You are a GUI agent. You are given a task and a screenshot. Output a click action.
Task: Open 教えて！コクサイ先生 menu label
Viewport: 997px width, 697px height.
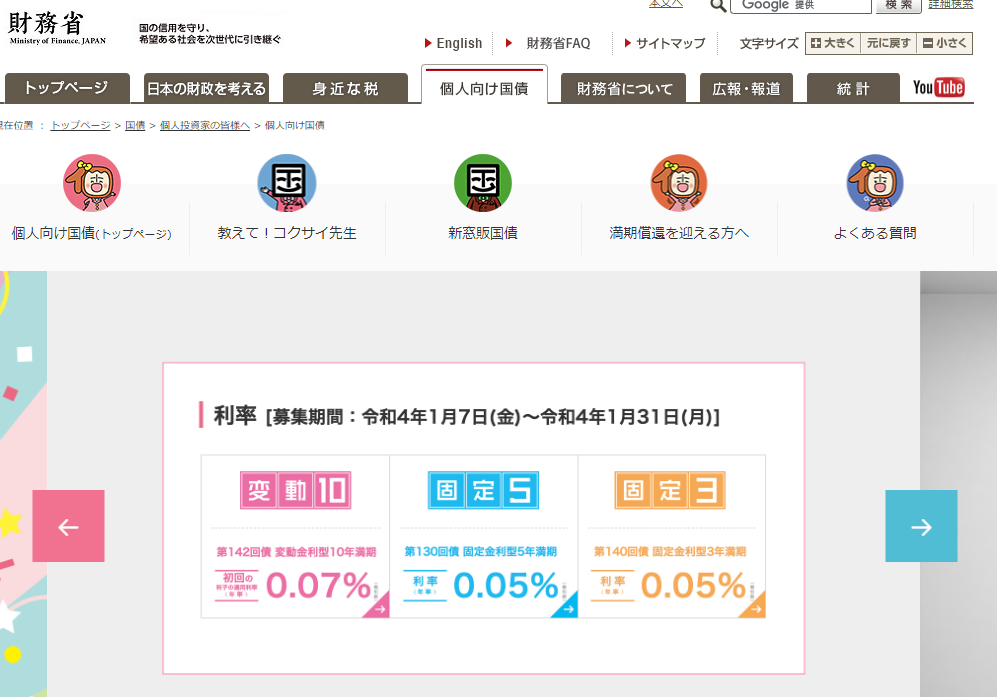click(287, 233)
